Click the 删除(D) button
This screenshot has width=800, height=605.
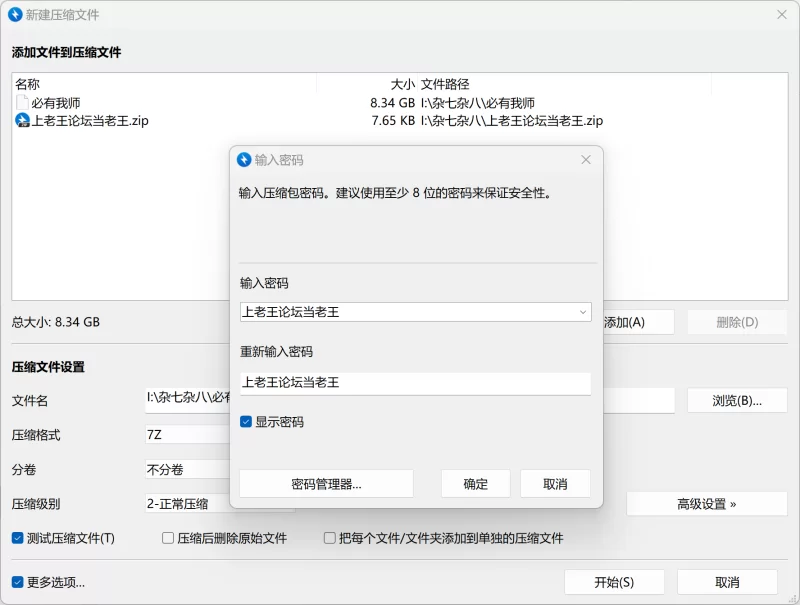tap(737, 322)
